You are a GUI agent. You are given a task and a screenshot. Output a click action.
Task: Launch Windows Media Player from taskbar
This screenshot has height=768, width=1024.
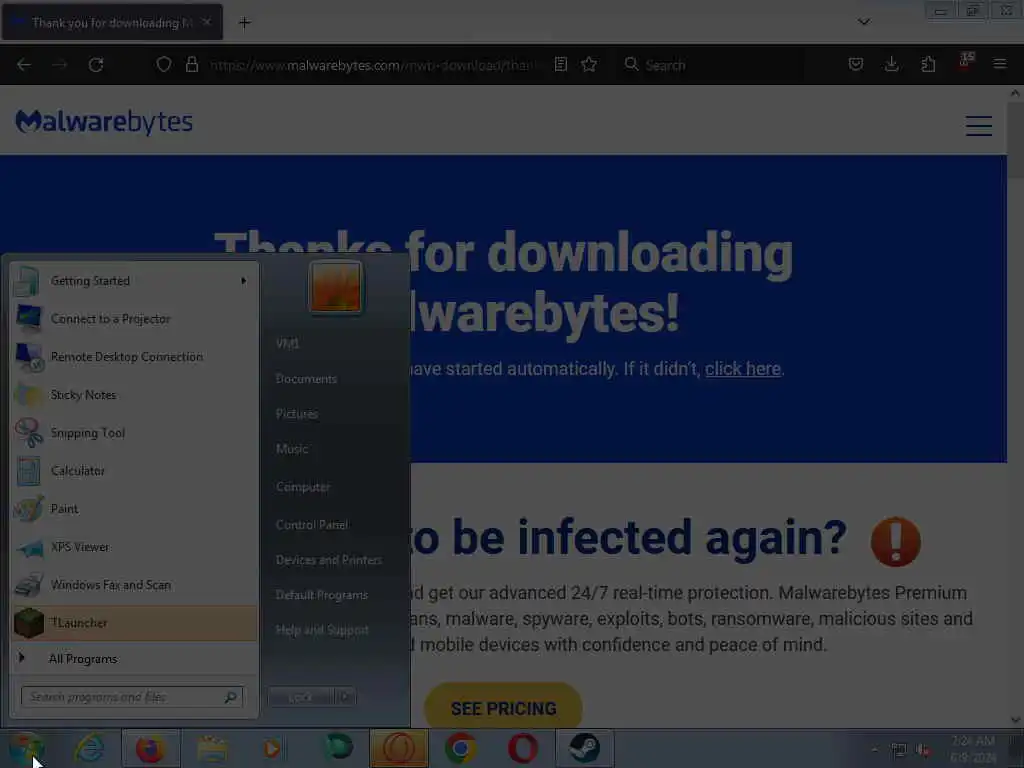(x=272, y=748)
